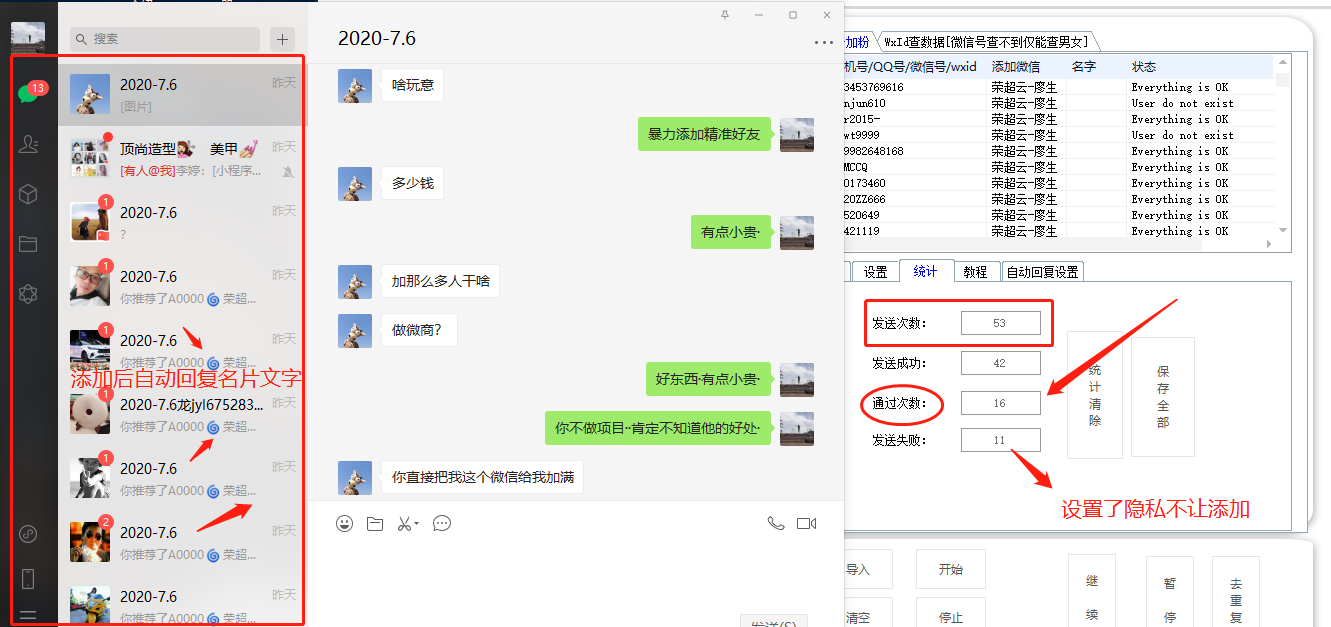Start a voice call with phone icon
This screenshot has width=1331, height=627.
coord(776,523)
